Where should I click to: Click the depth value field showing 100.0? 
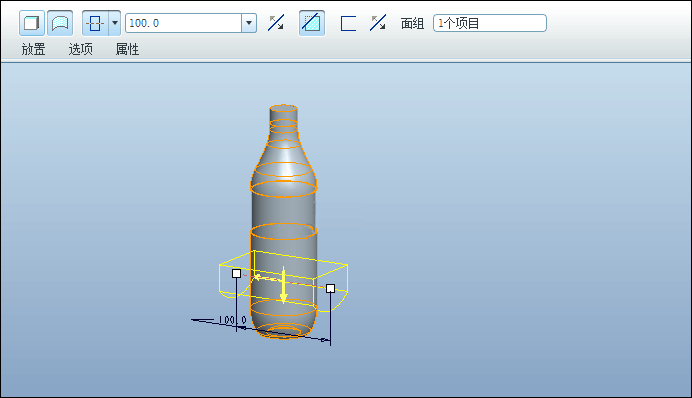183,23
